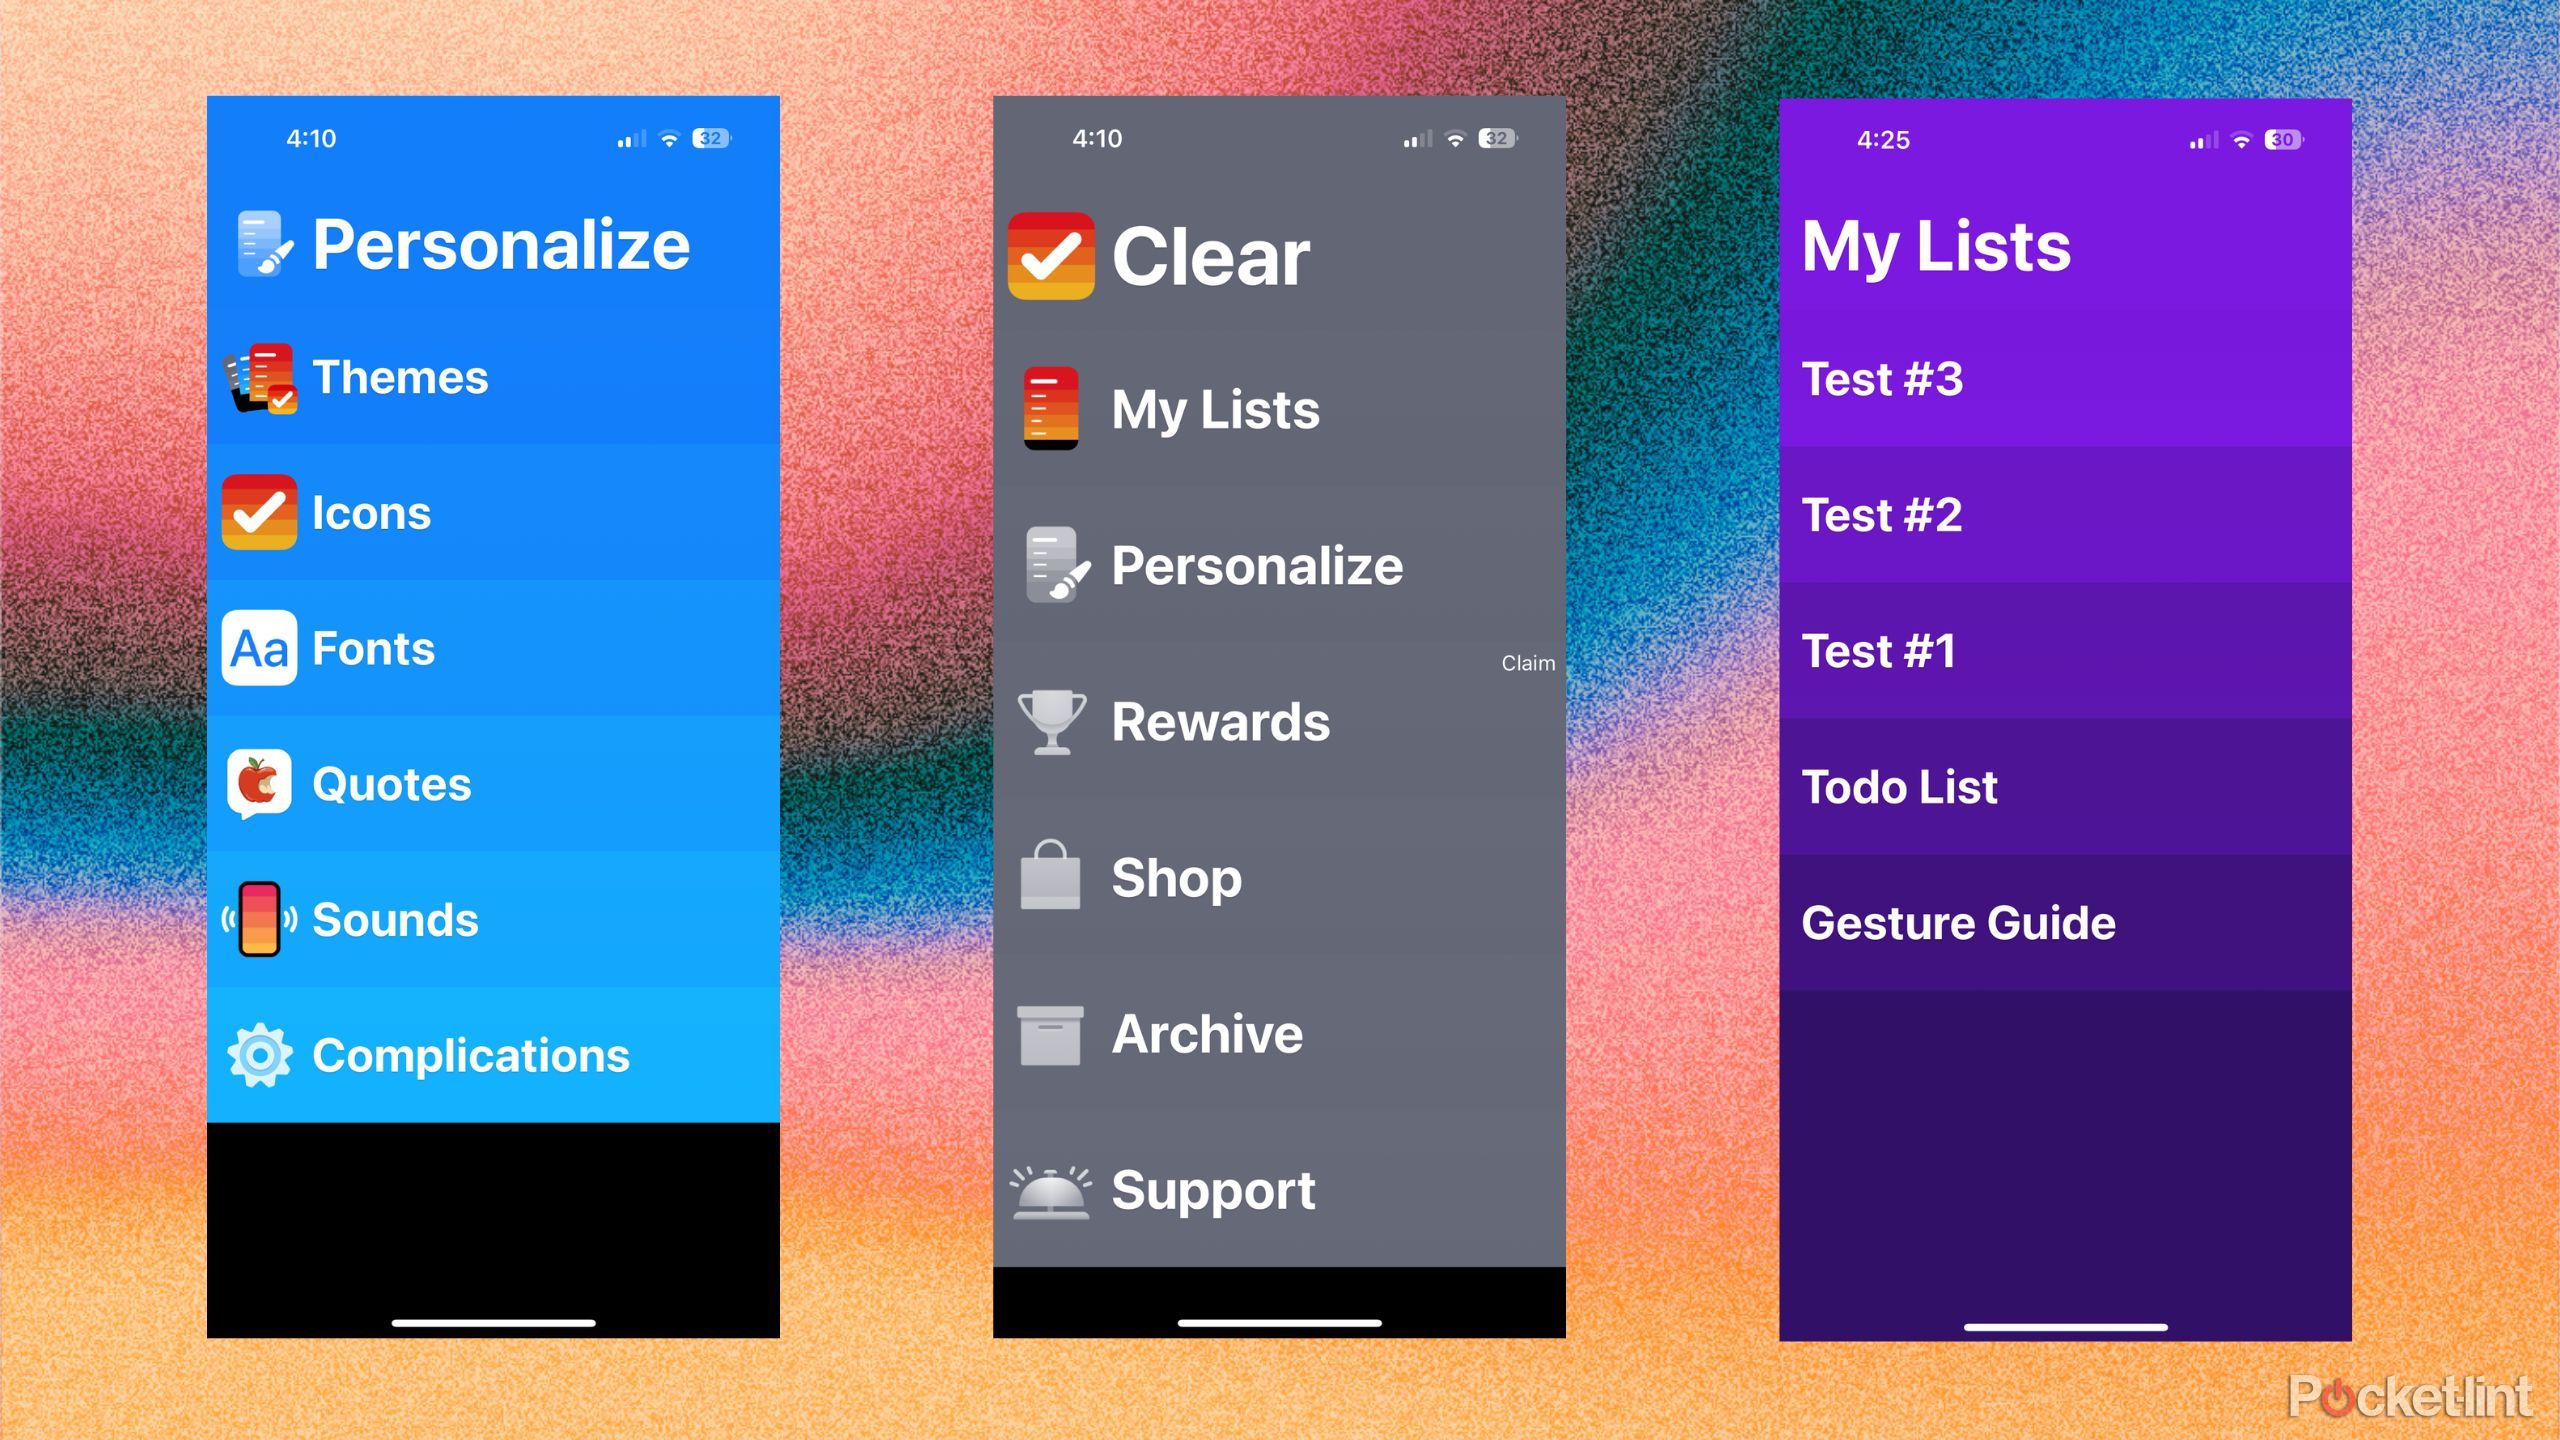The image size is (2560, 1440).
Task: Select the Icons personalization option
Action: pyautogui.click(x=371, y=512)
